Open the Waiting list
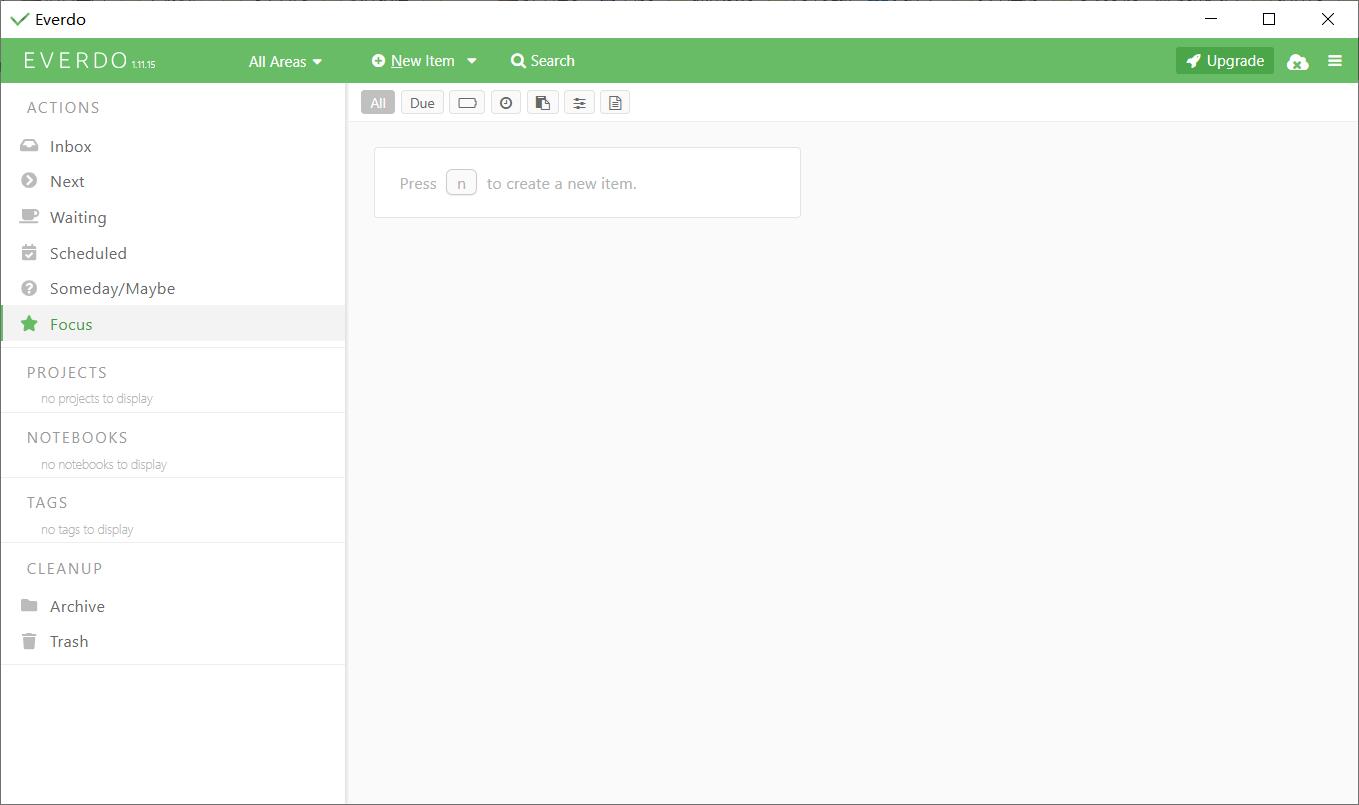 click(172, 217)
